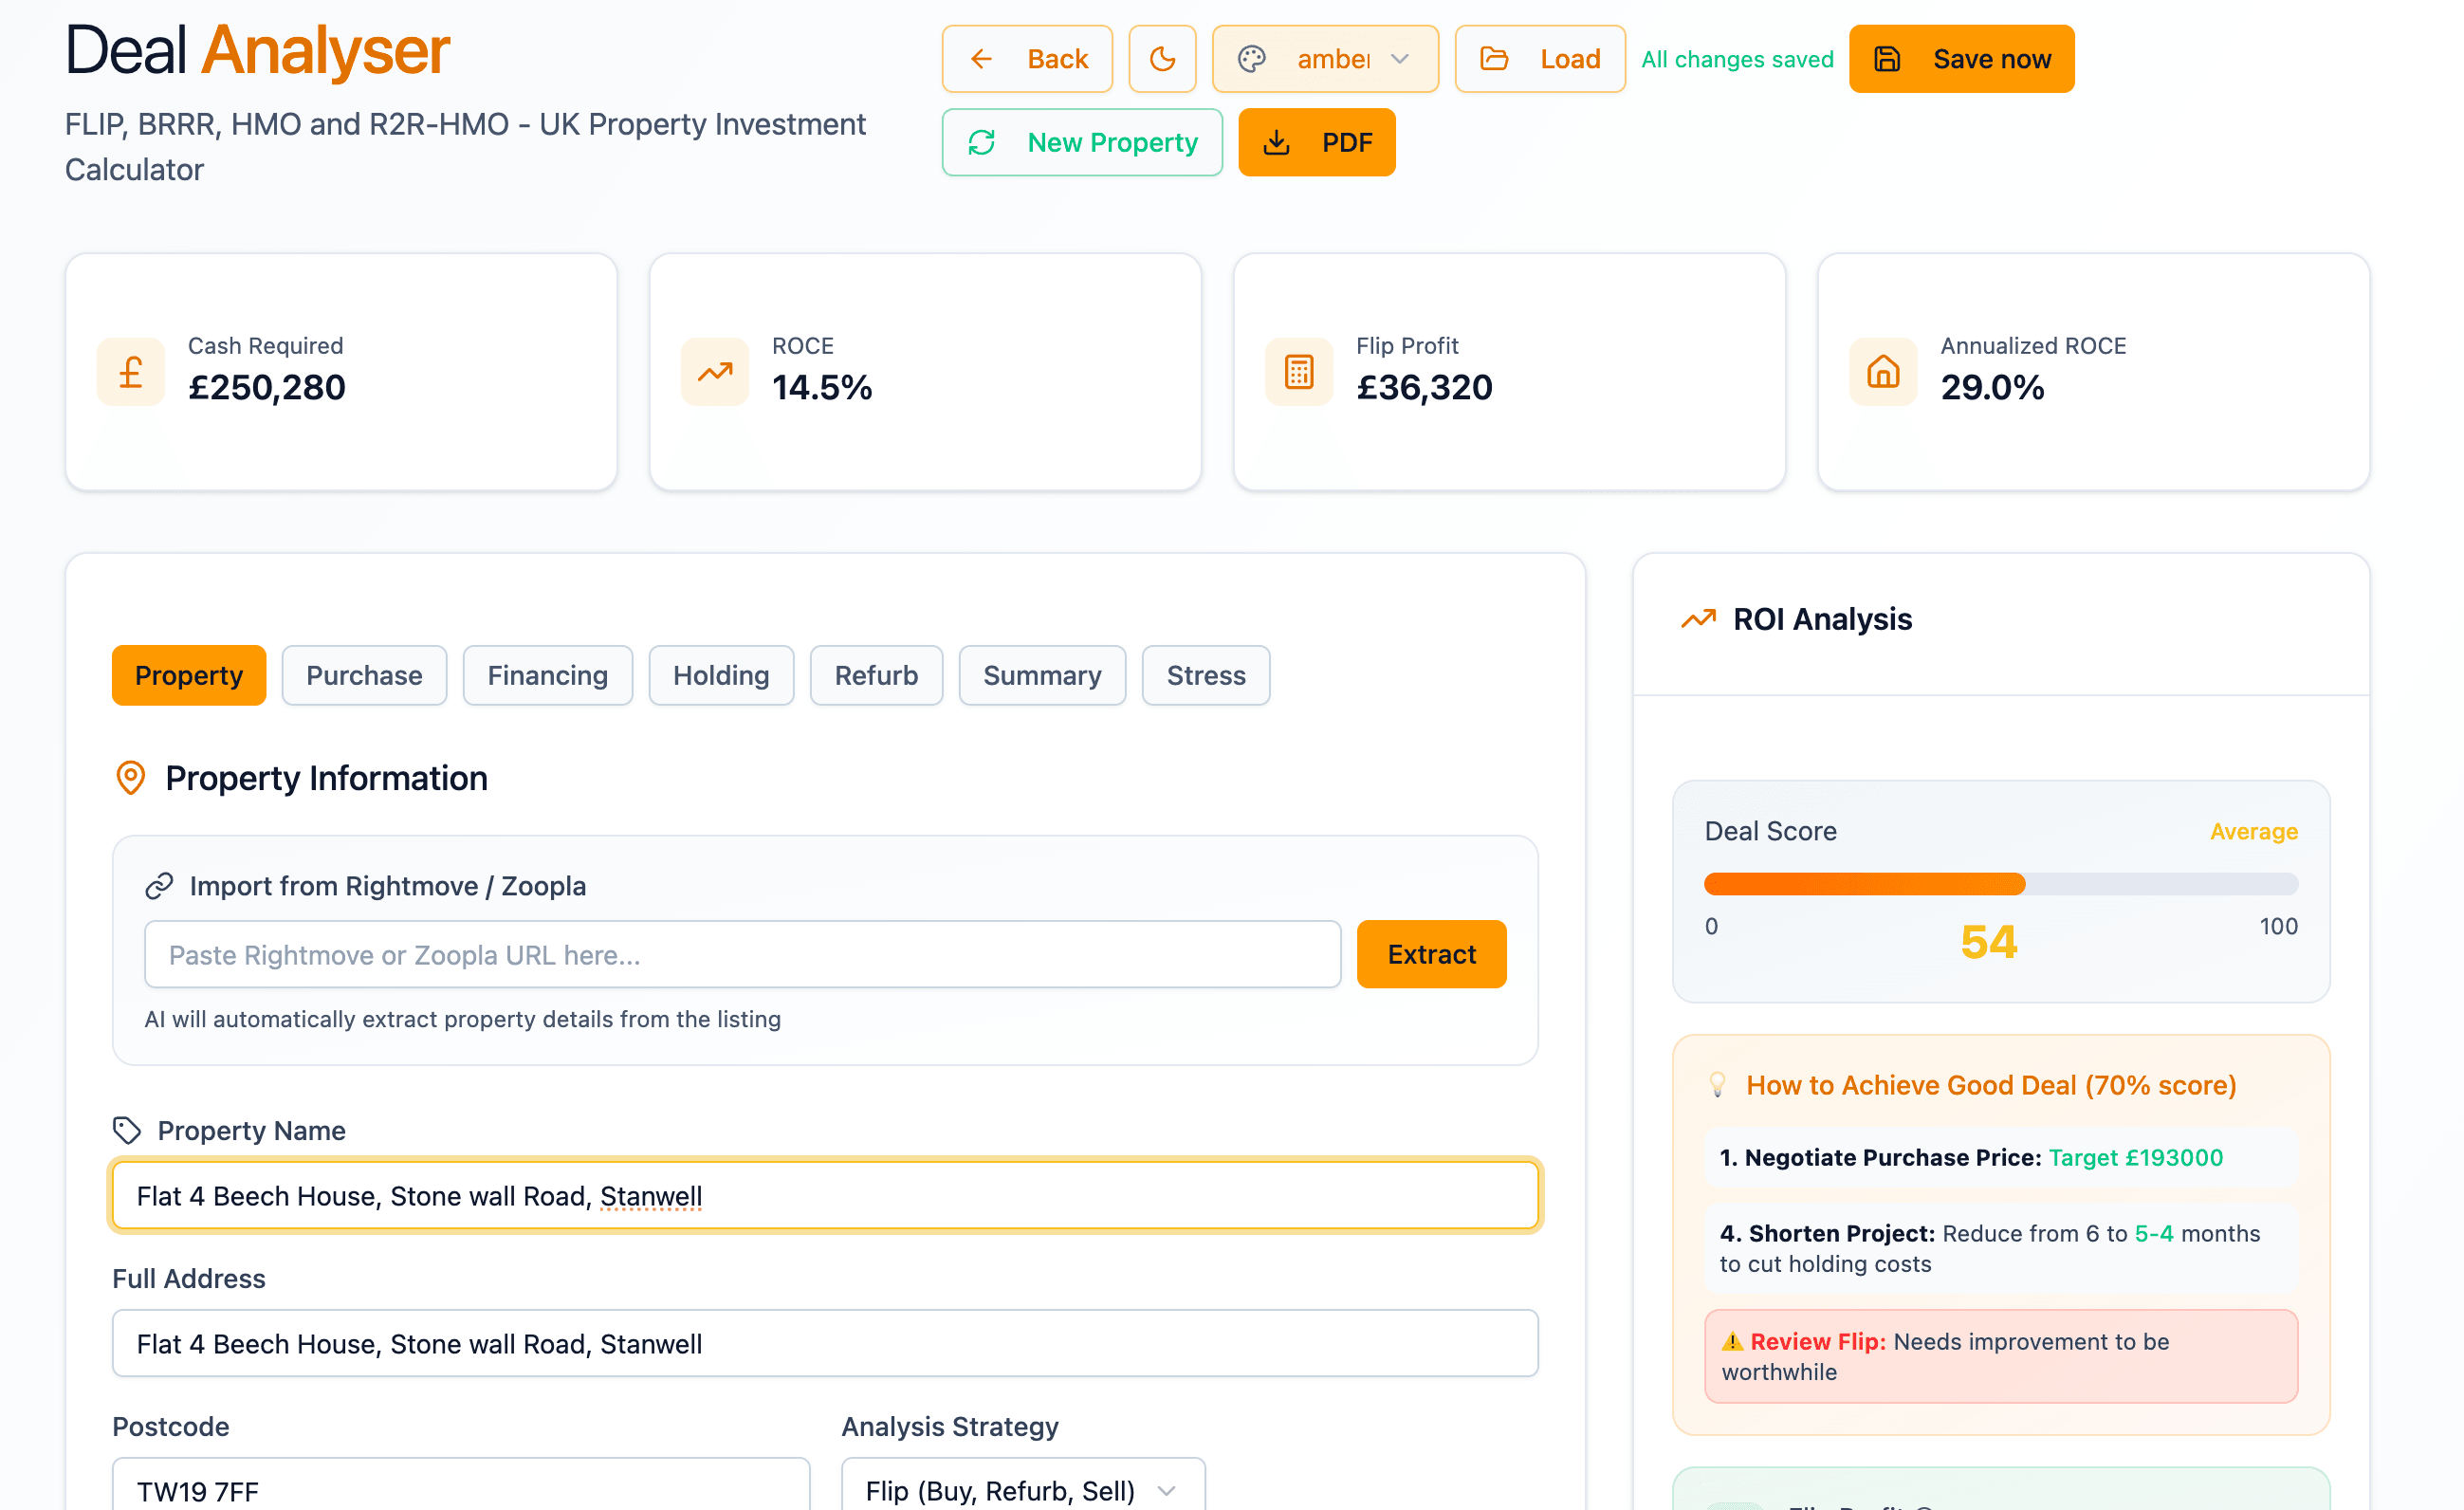Click the Average rating label

click(x=2254, y=831)
